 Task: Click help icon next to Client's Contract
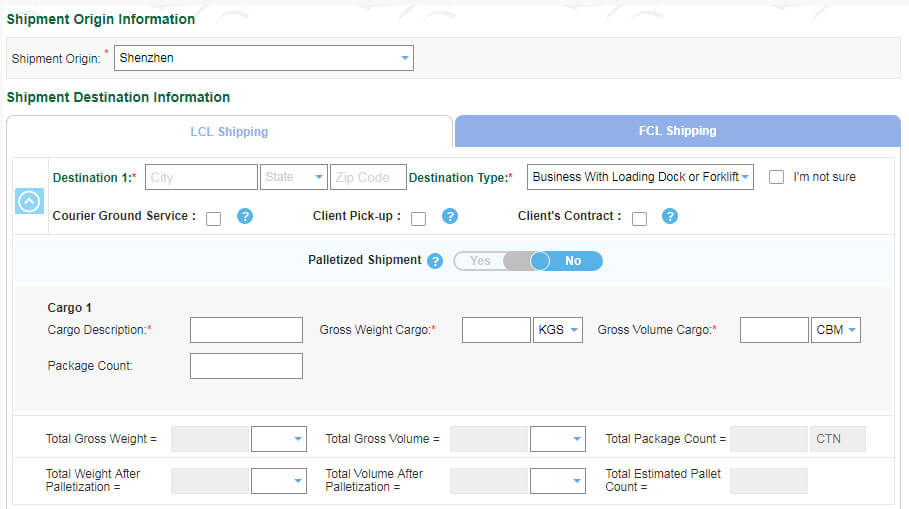pos(670,217)
